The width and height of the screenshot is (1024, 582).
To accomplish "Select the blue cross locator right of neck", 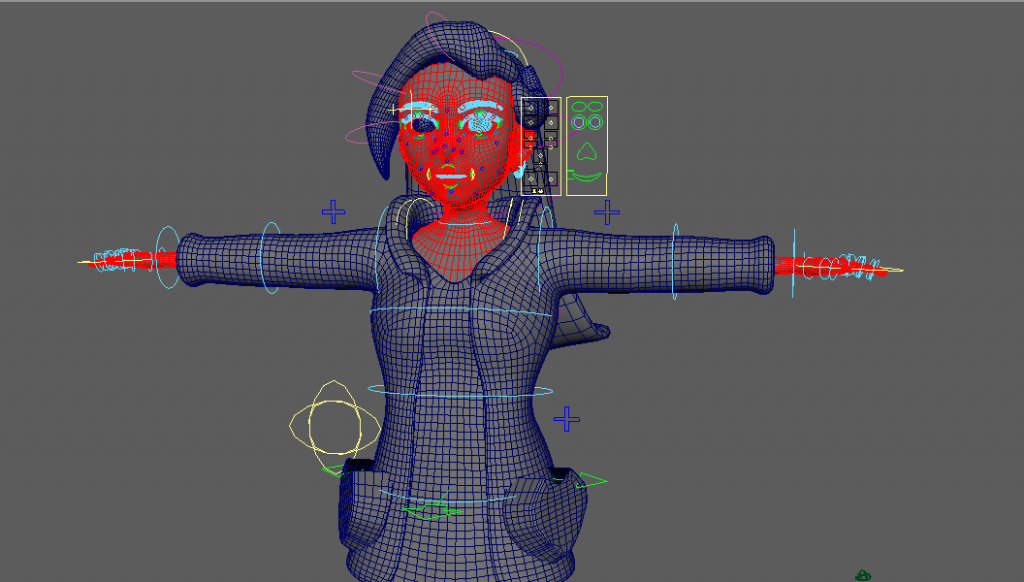I will [606, 212].
